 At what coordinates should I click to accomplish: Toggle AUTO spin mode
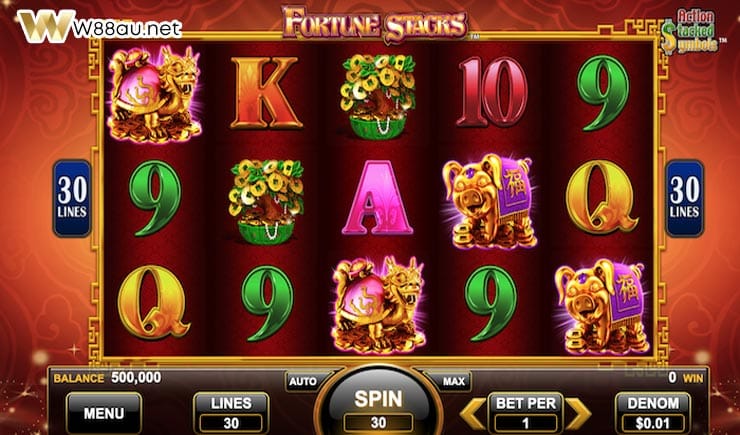pos(303,381)
